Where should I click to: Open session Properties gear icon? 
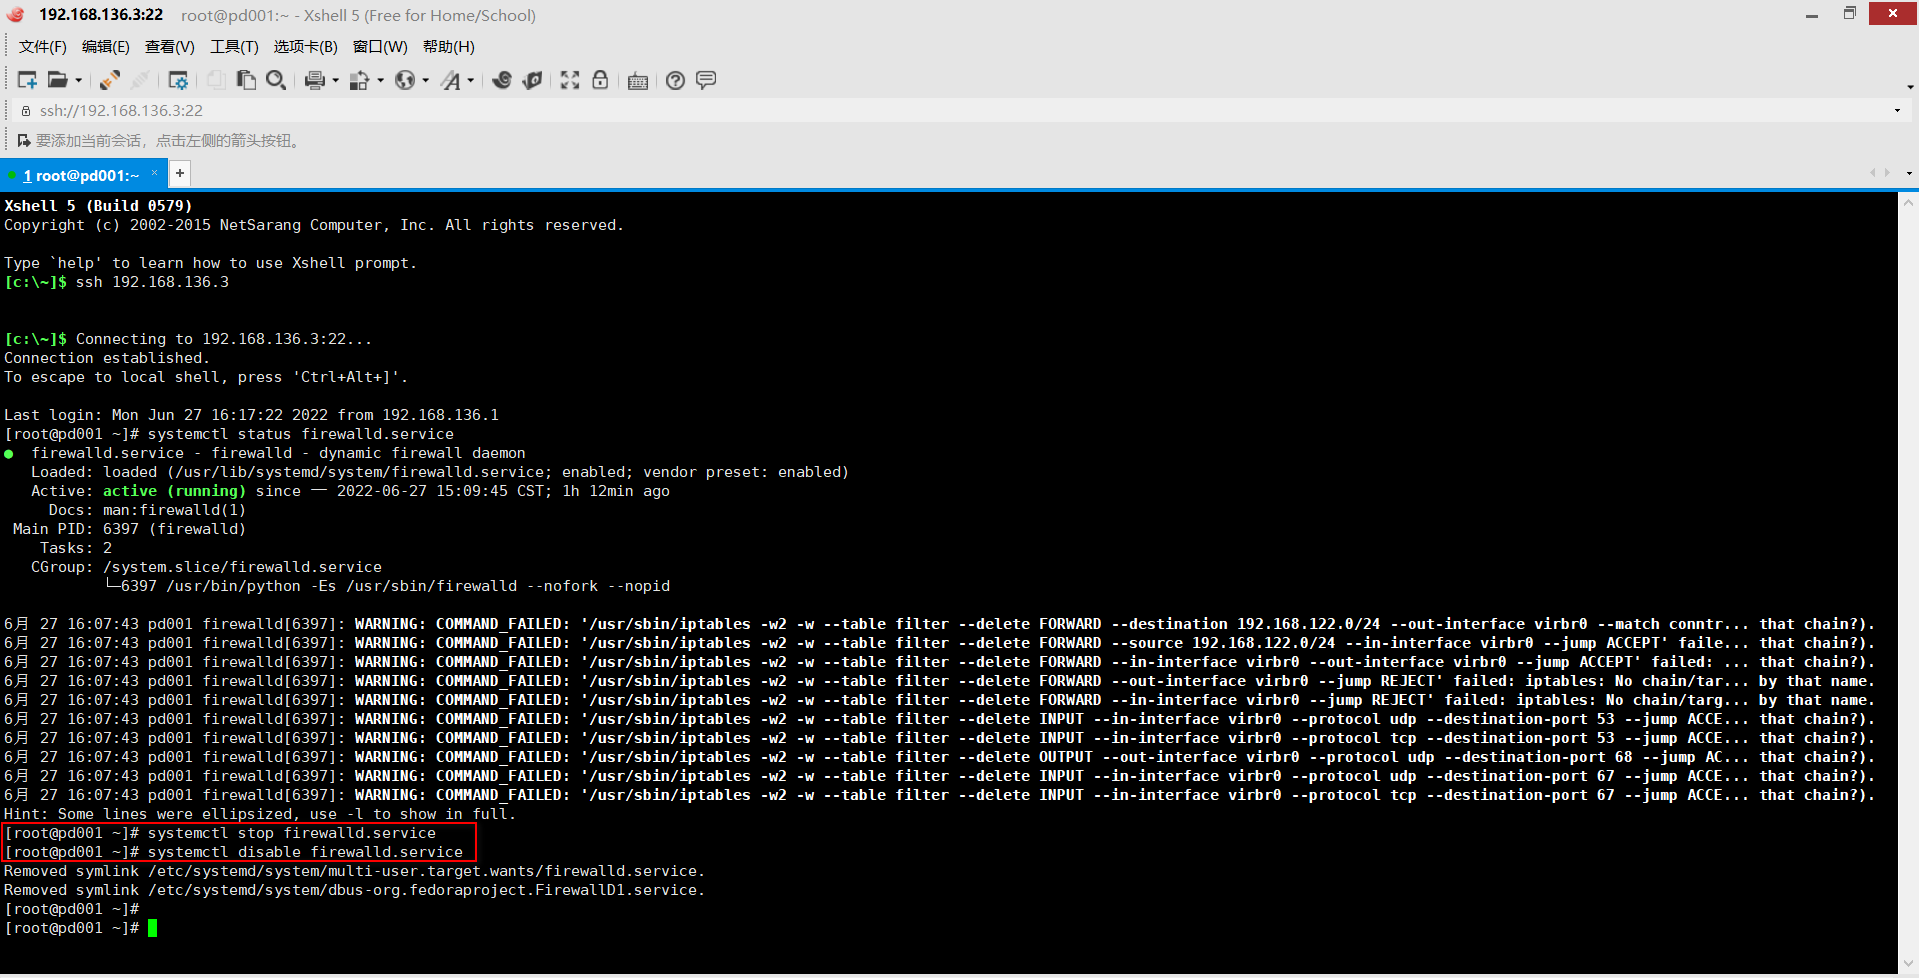tap(178, 80)
